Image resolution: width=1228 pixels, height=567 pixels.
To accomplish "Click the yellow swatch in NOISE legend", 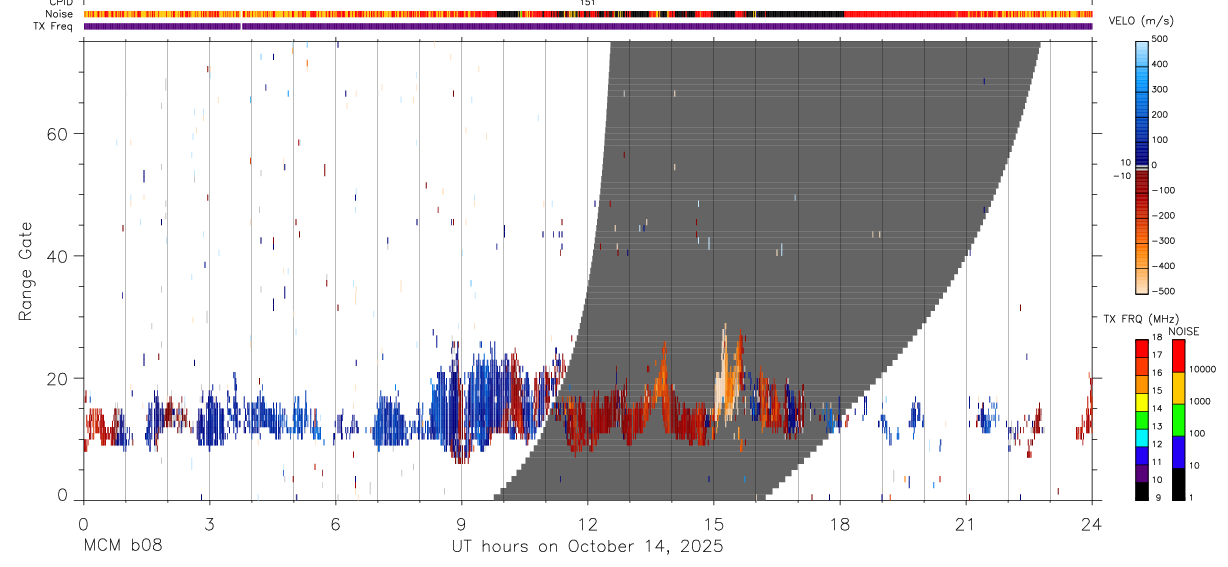I will tap(1178, 388).
